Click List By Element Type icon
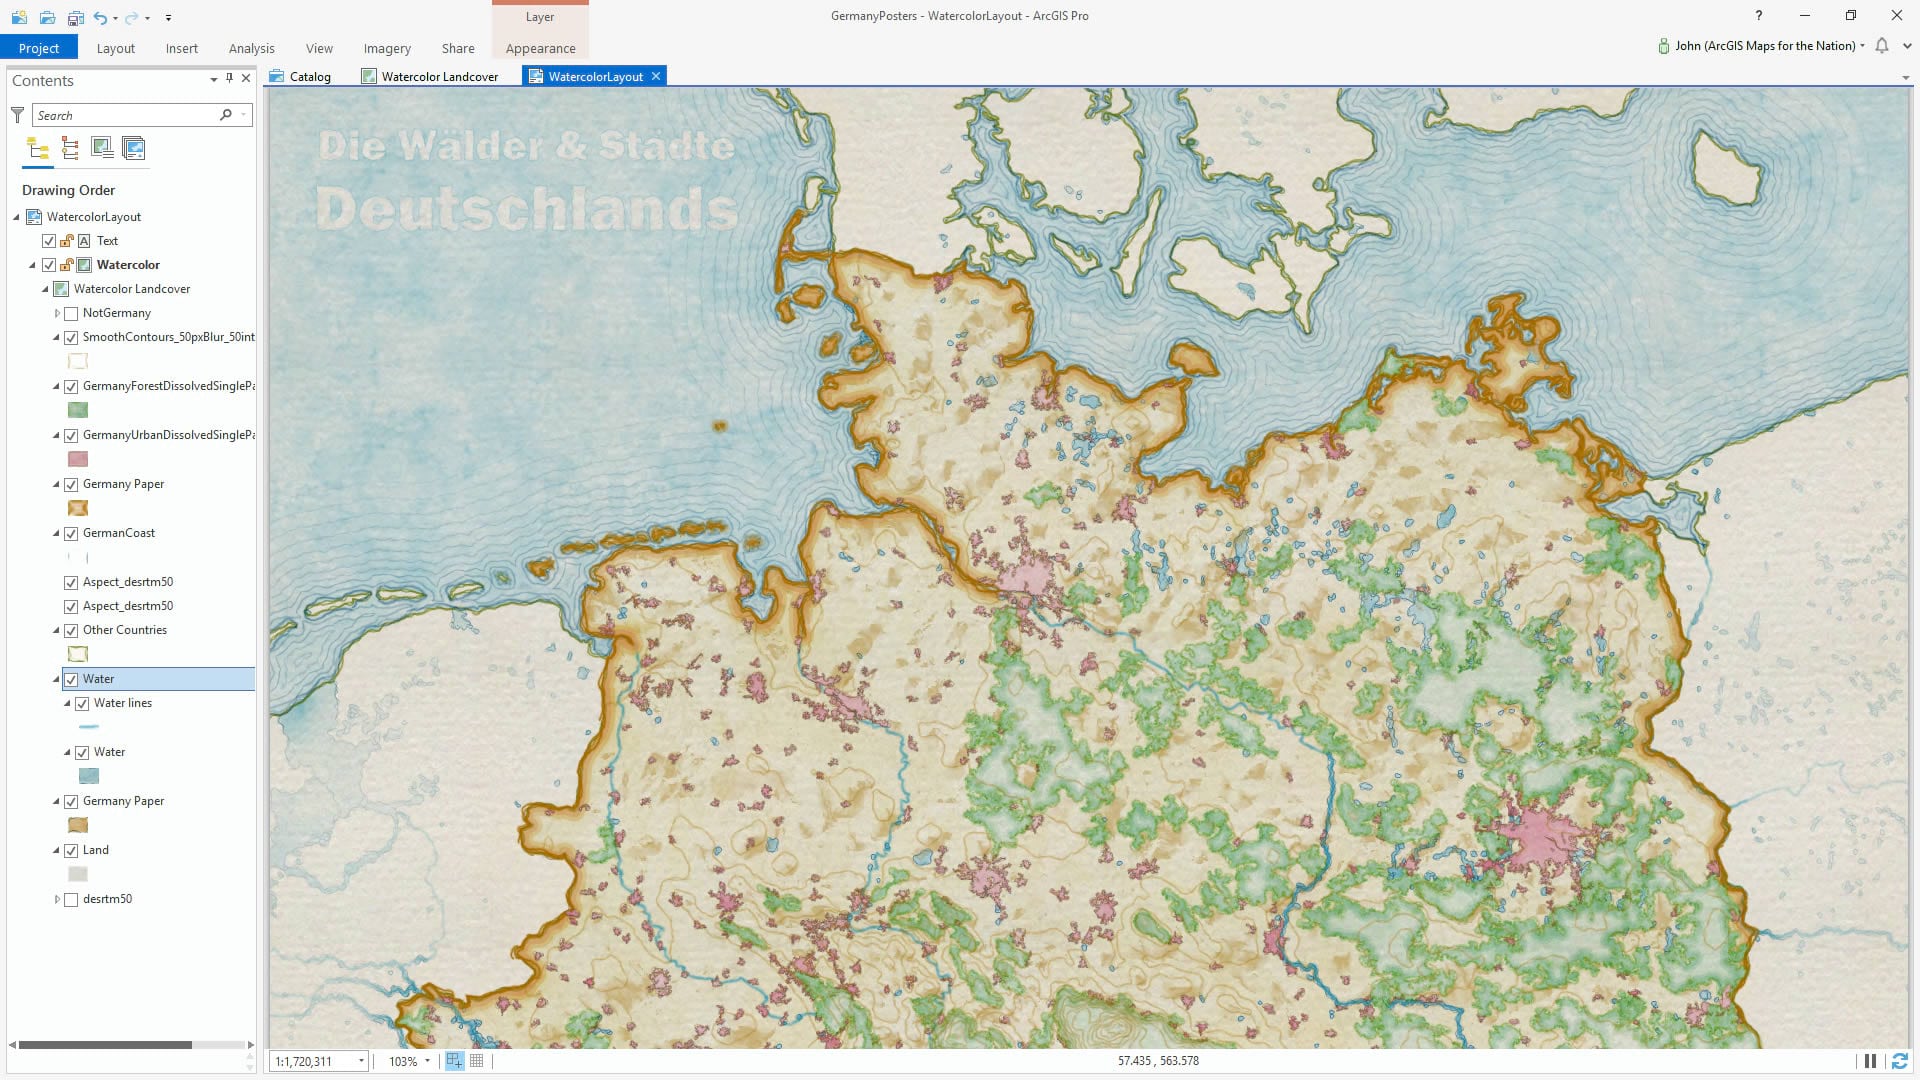Image resolution: width=1920 pixels, height=1080 pixels. point(70,149)
